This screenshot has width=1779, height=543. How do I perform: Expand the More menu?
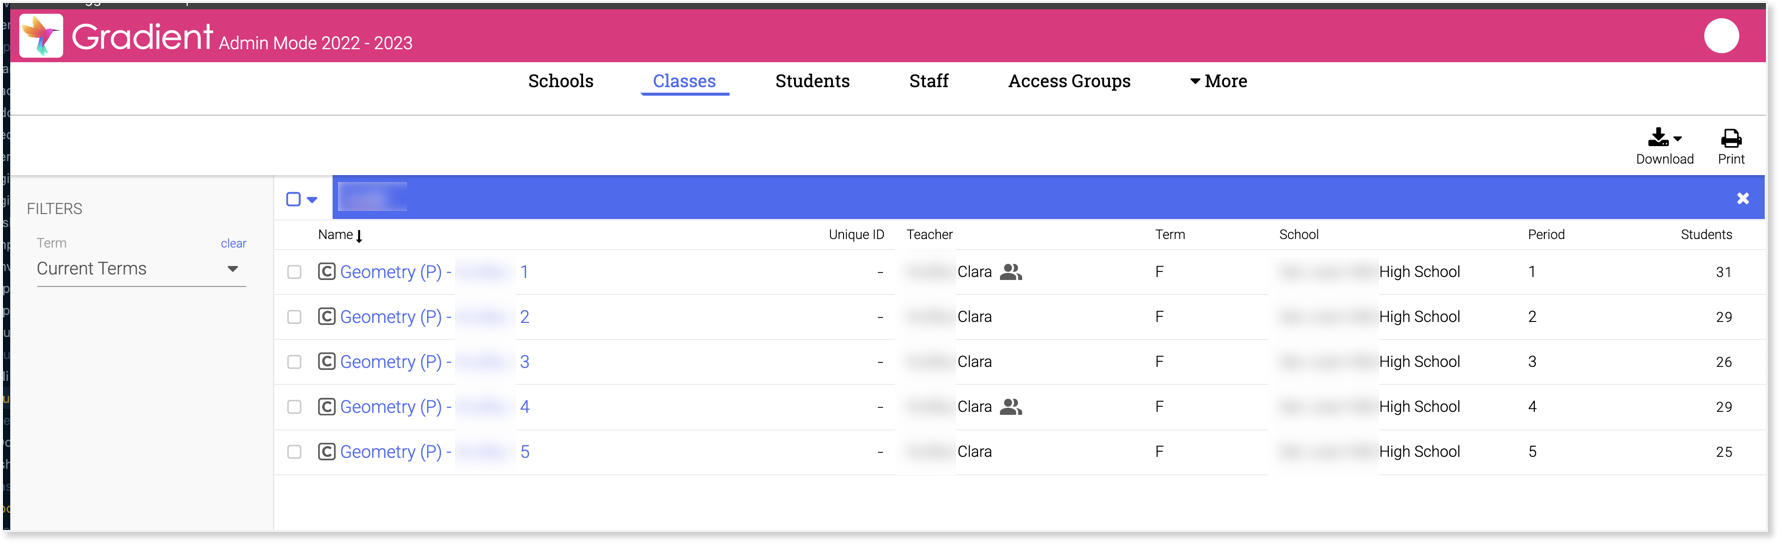click(1218, 81)
